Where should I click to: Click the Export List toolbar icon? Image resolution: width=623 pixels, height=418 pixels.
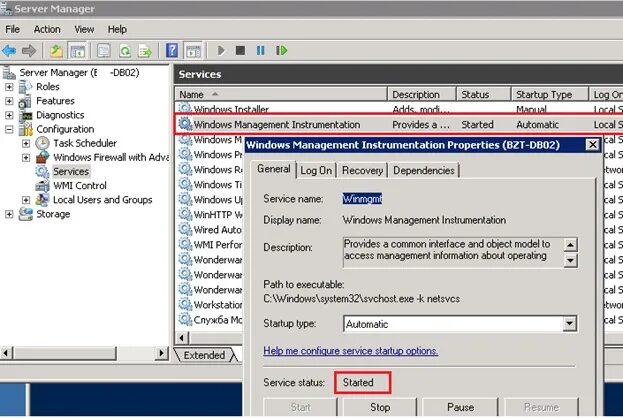point(145,51)
